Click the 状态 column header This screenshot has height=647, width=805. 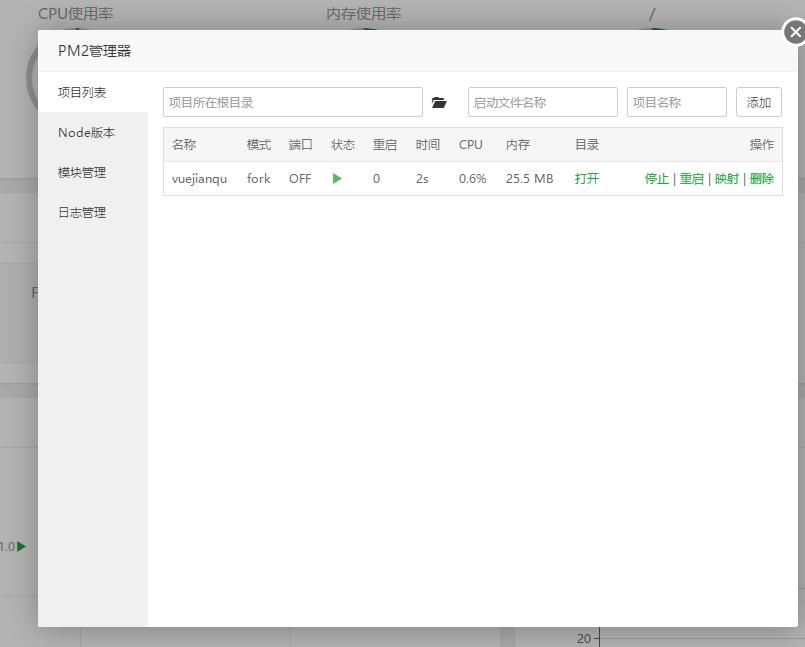343,145
